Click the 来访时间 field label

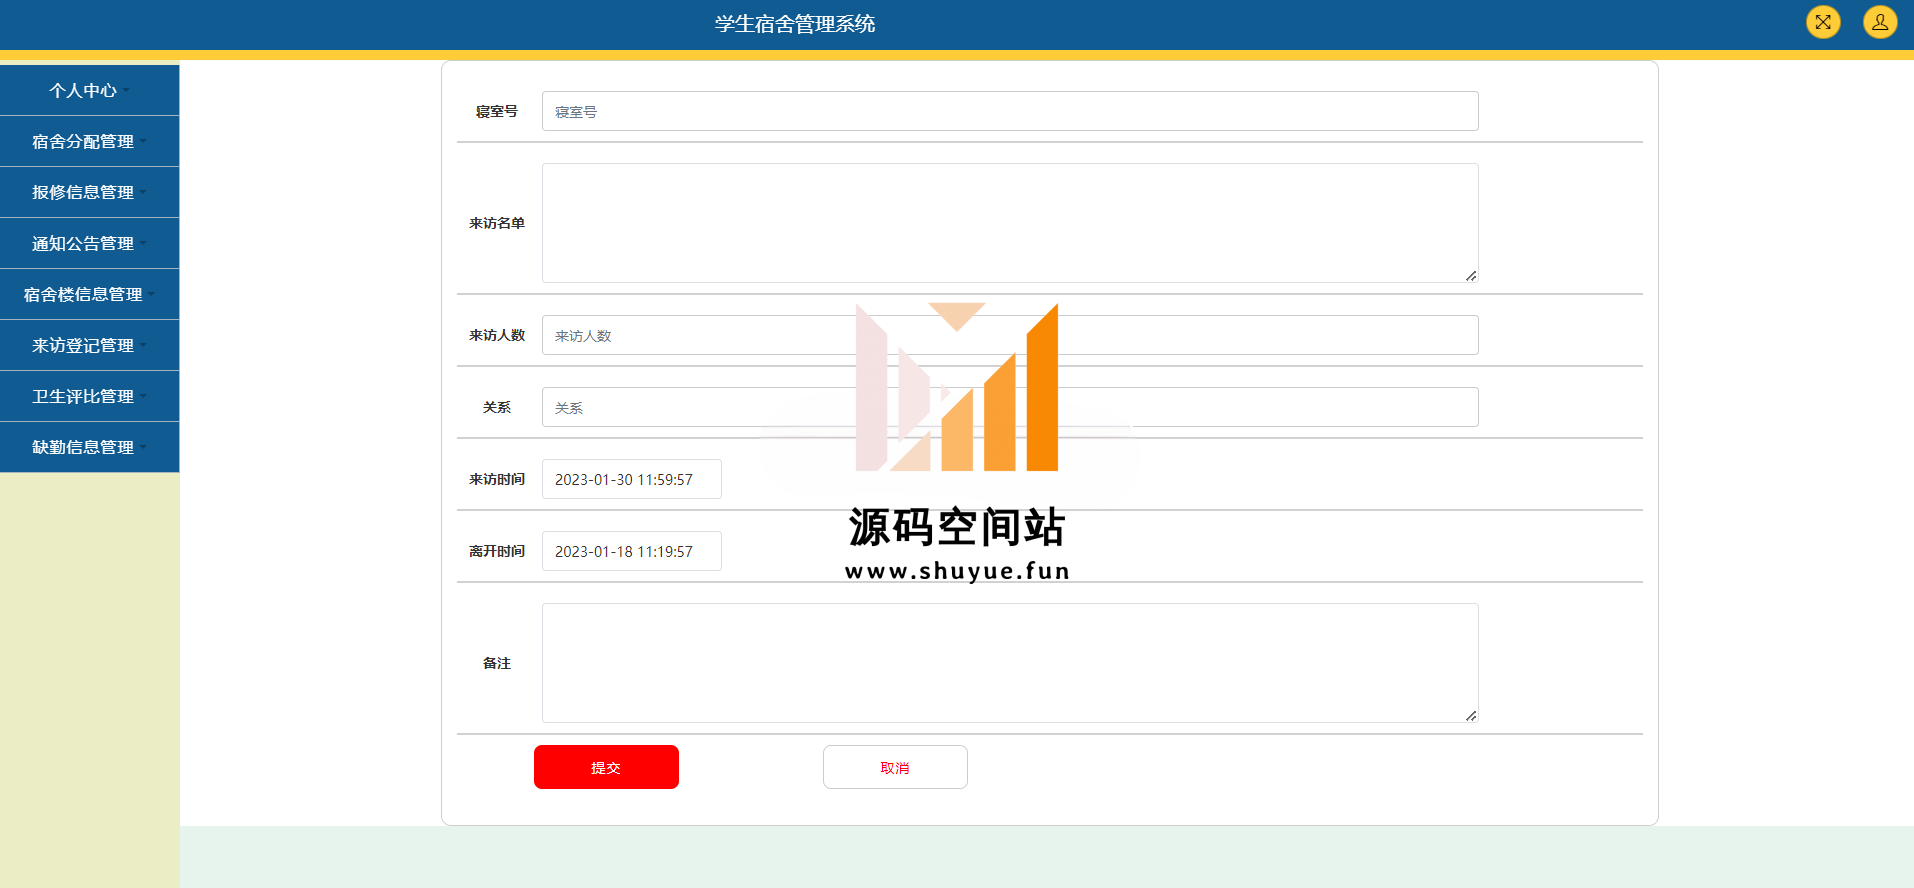pos(496,479)
